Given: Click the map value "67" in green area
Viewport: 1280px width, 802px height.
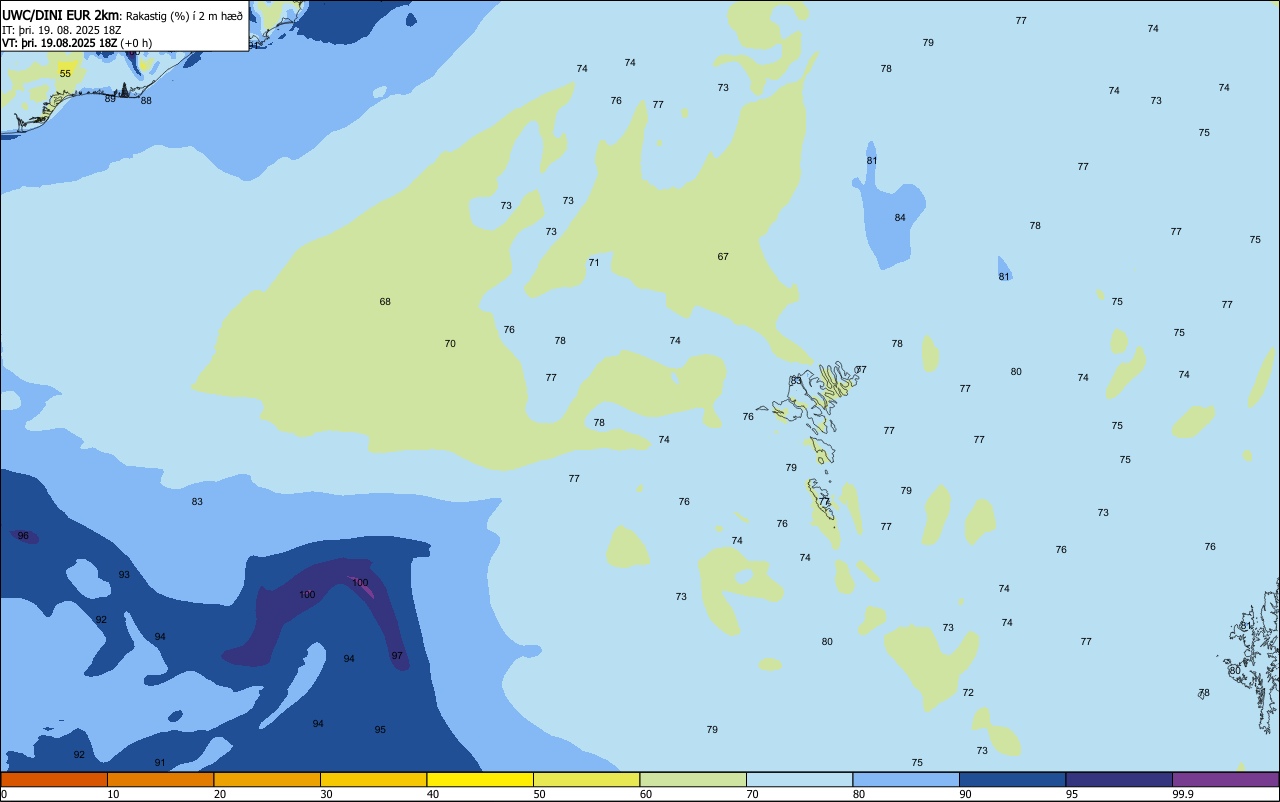Looking at the screenshot, I should (723, 257).
